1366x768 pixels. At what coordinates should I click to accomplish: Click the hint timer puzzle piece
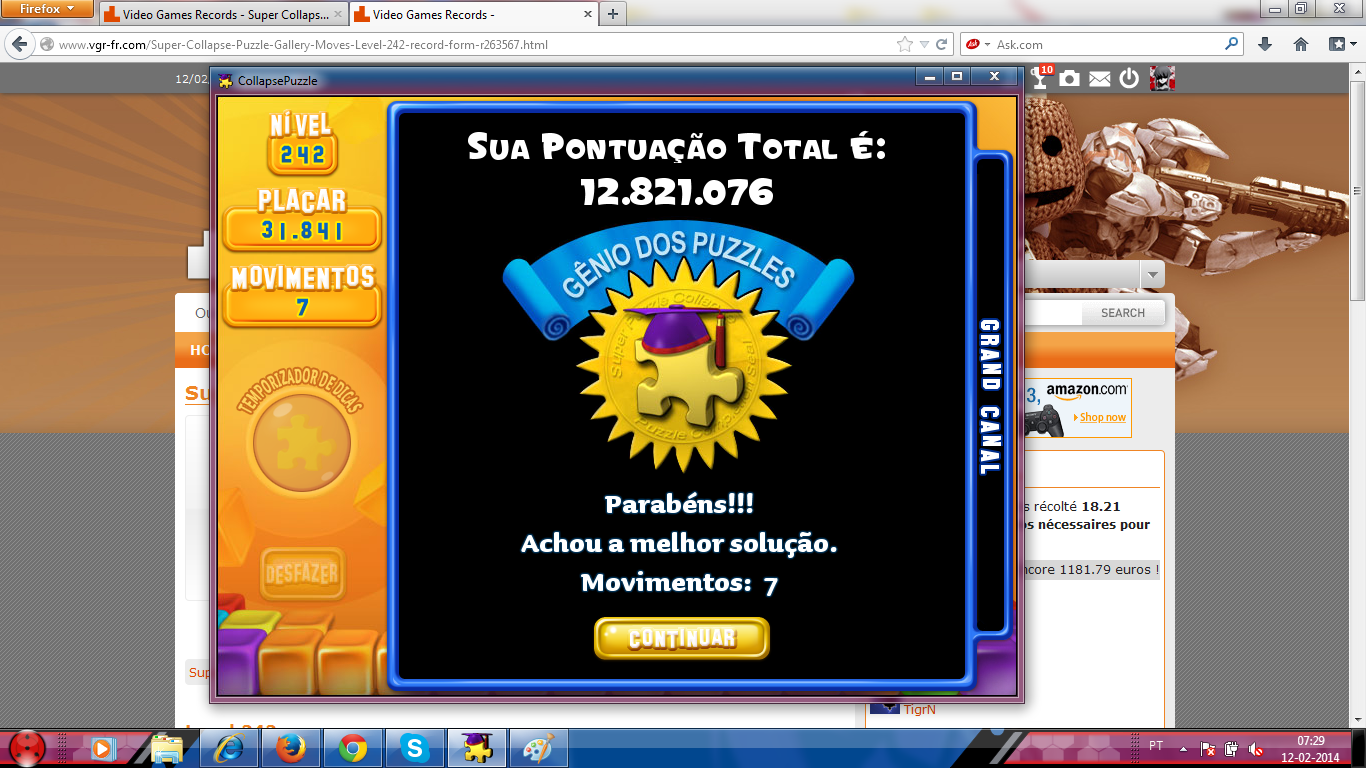(x=301, y=442)
